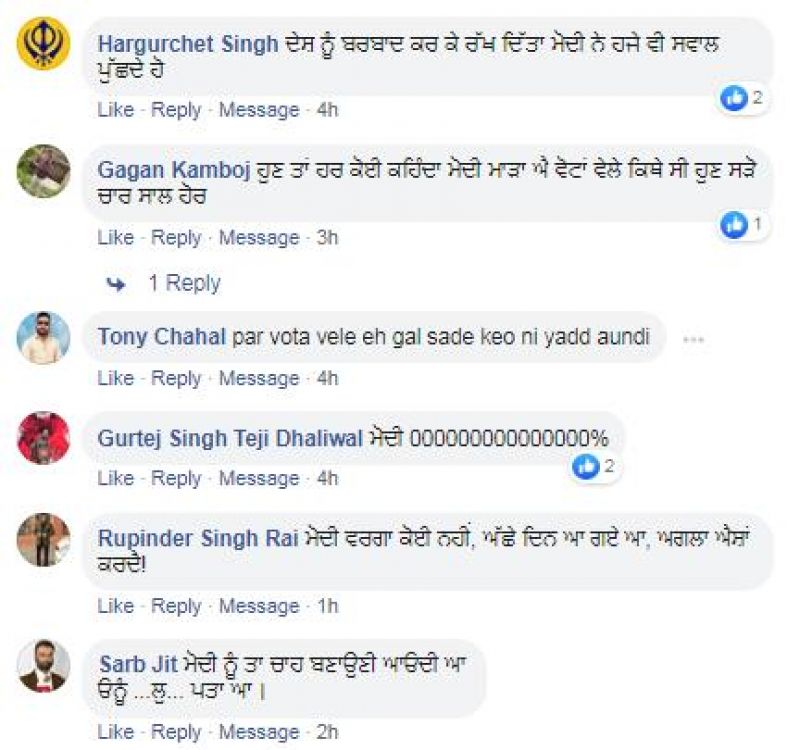Image resolution: width=800 pixels, height=750 pixels.
Task: Open options menu on Tony Chahal's comment
Action: pyautogui.click(x=692, y=339)
